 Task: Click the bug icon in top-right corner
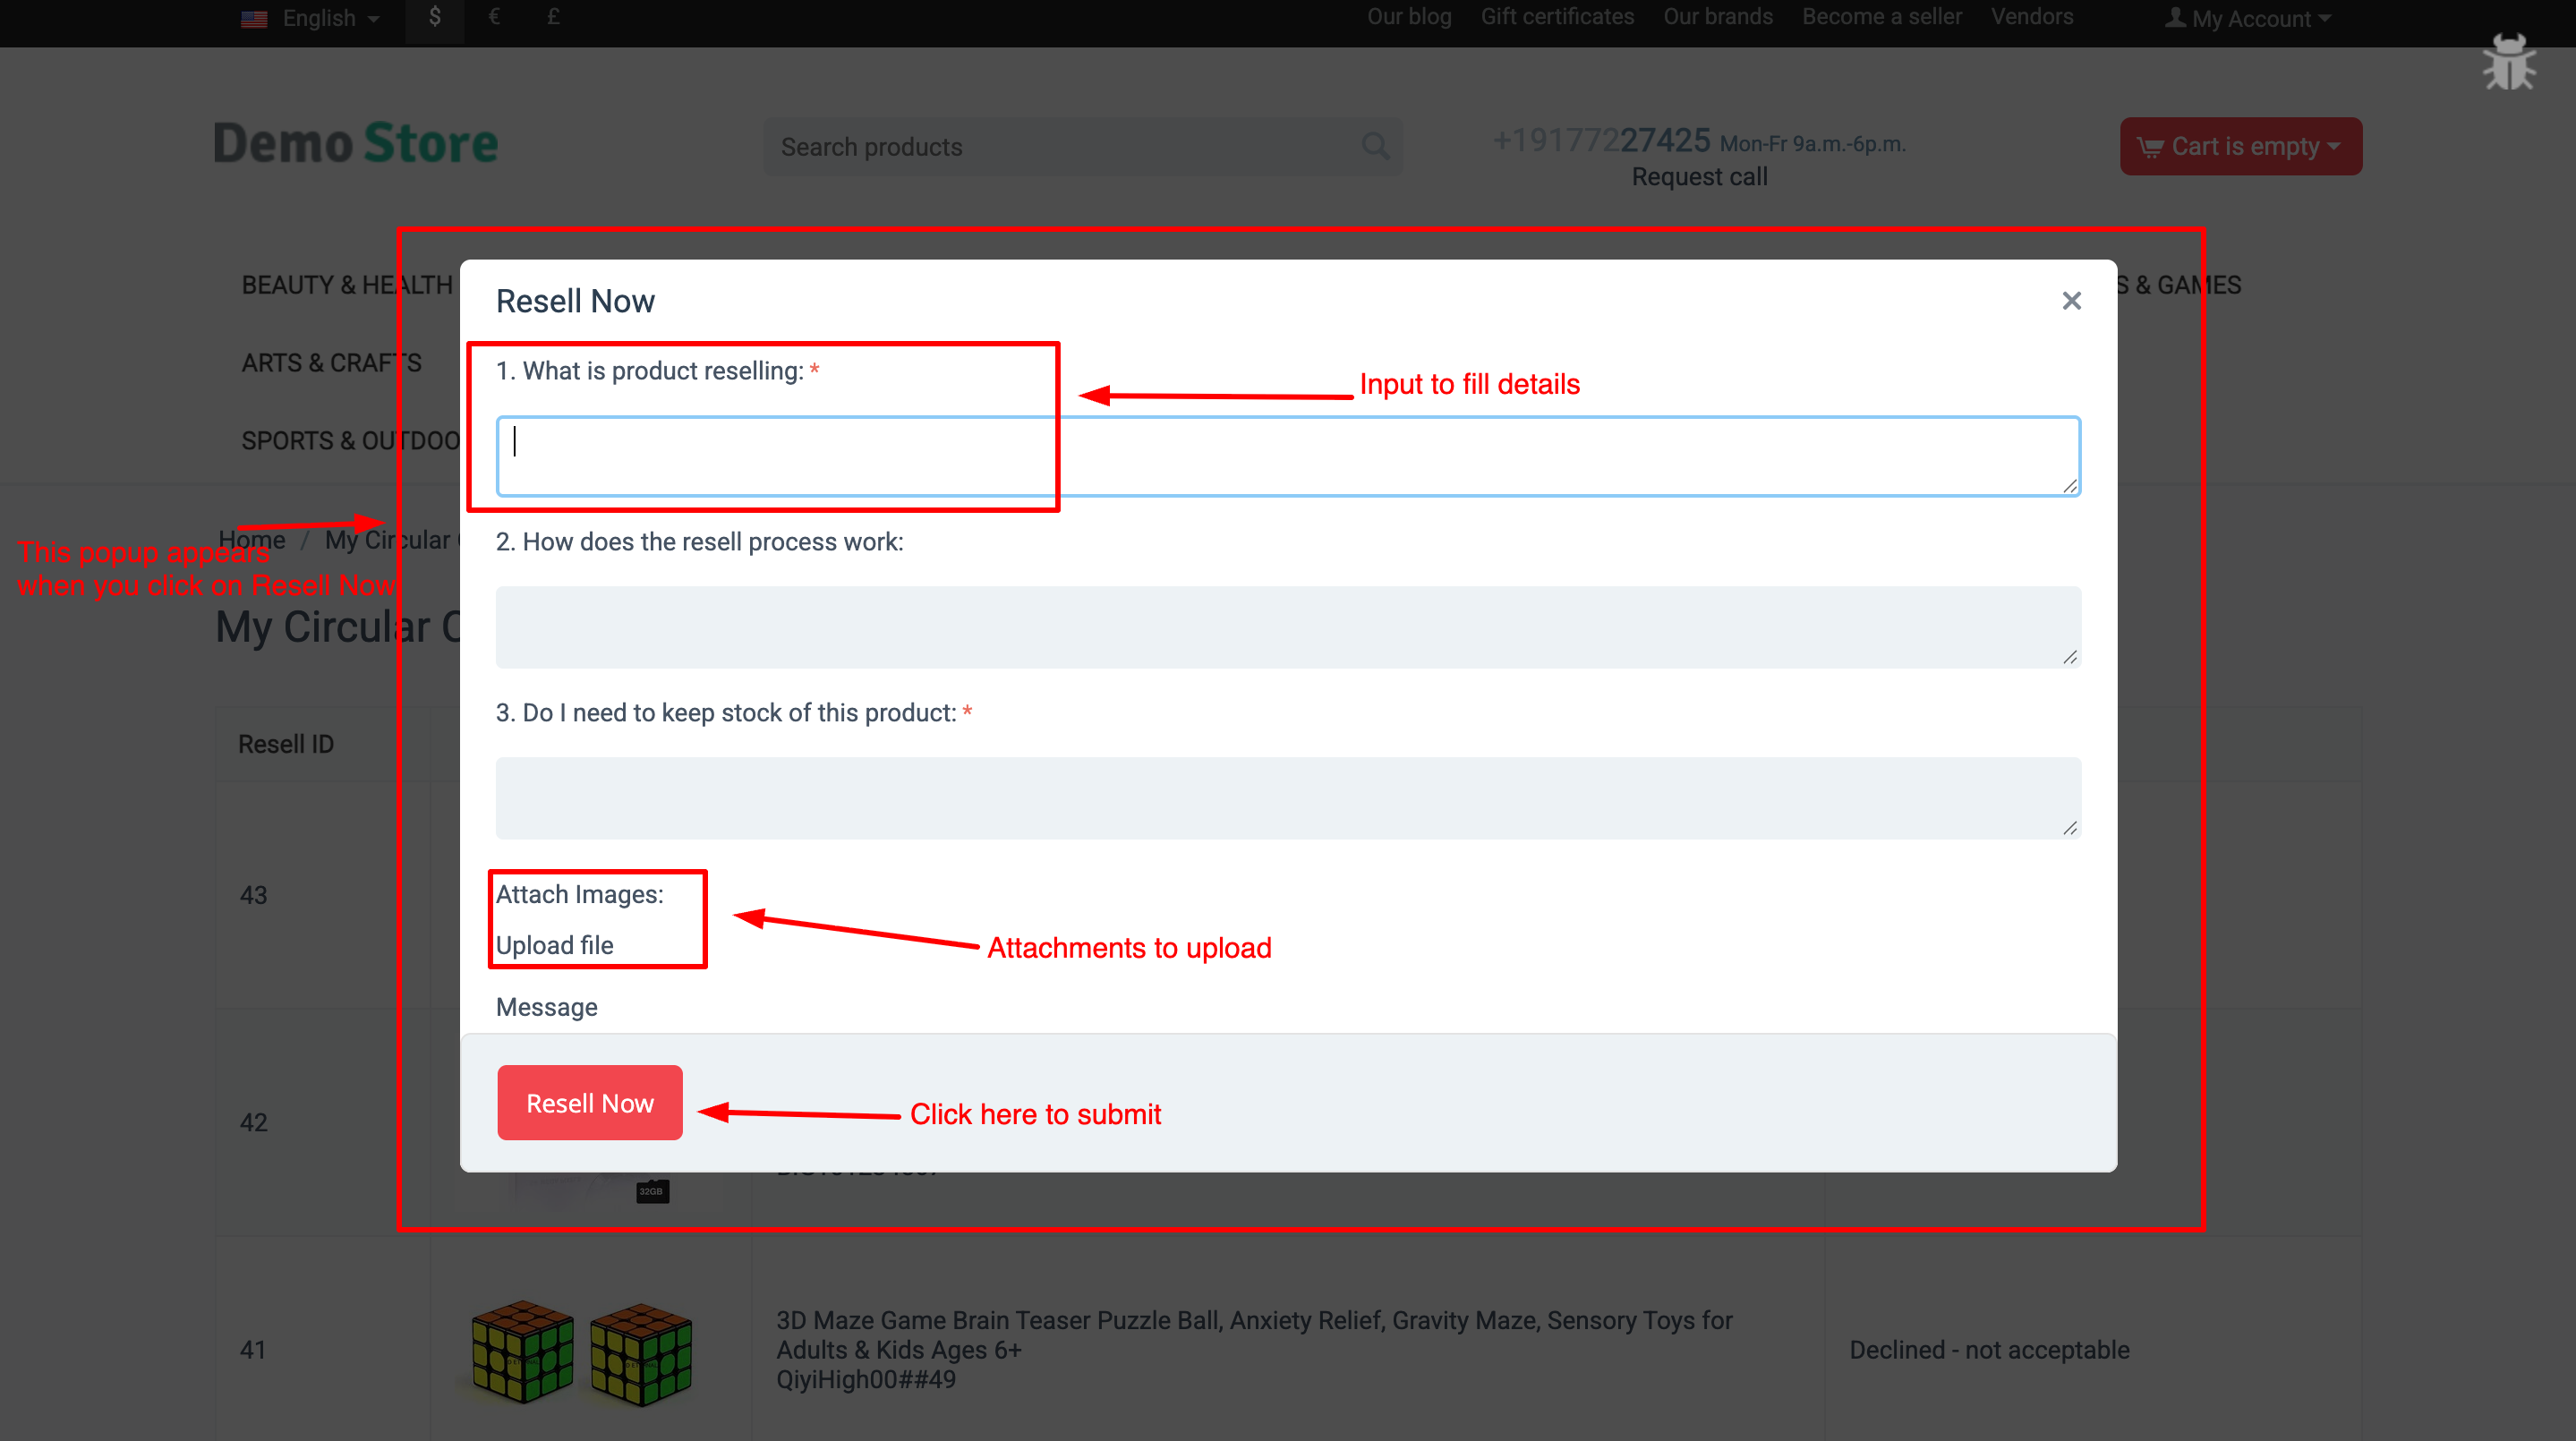pos(2511,62)
